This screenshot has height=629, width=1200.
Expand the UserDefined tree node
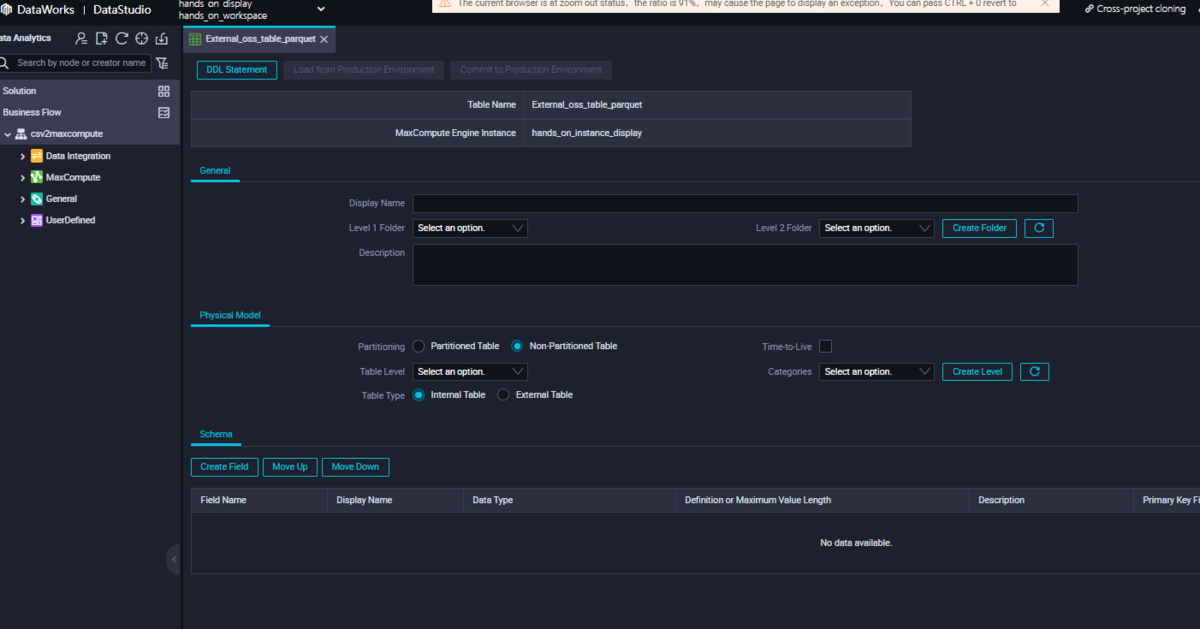[x=23, y=220]
